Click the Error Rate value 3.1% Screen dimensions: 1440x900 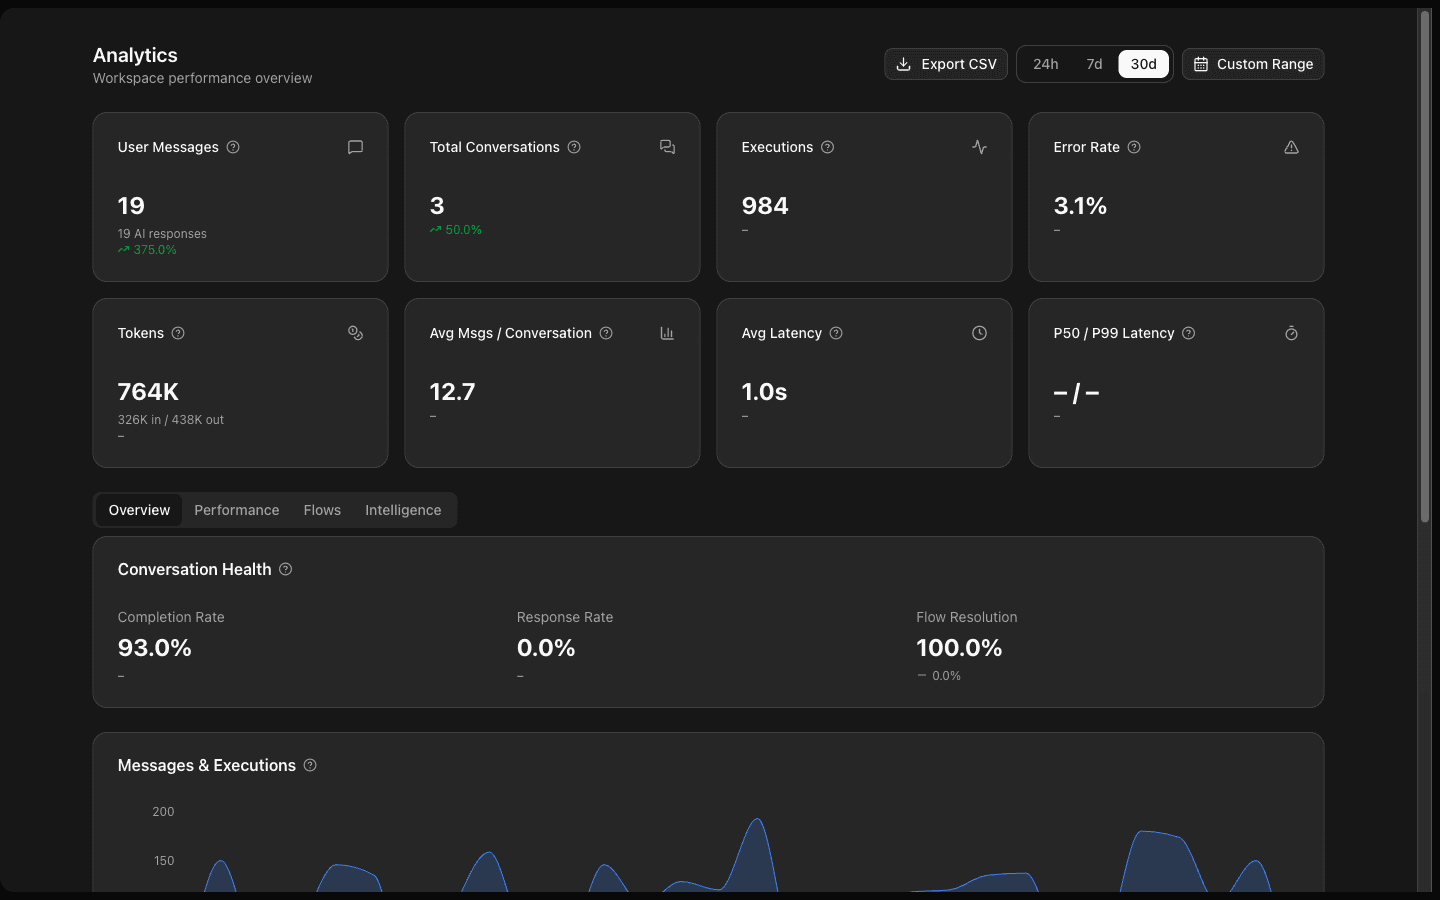tap(1080, 206)
